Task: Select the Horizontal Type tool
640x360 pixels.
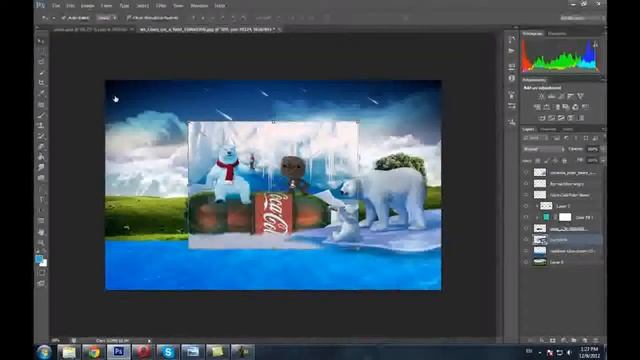Action: (x=41, y=200)
